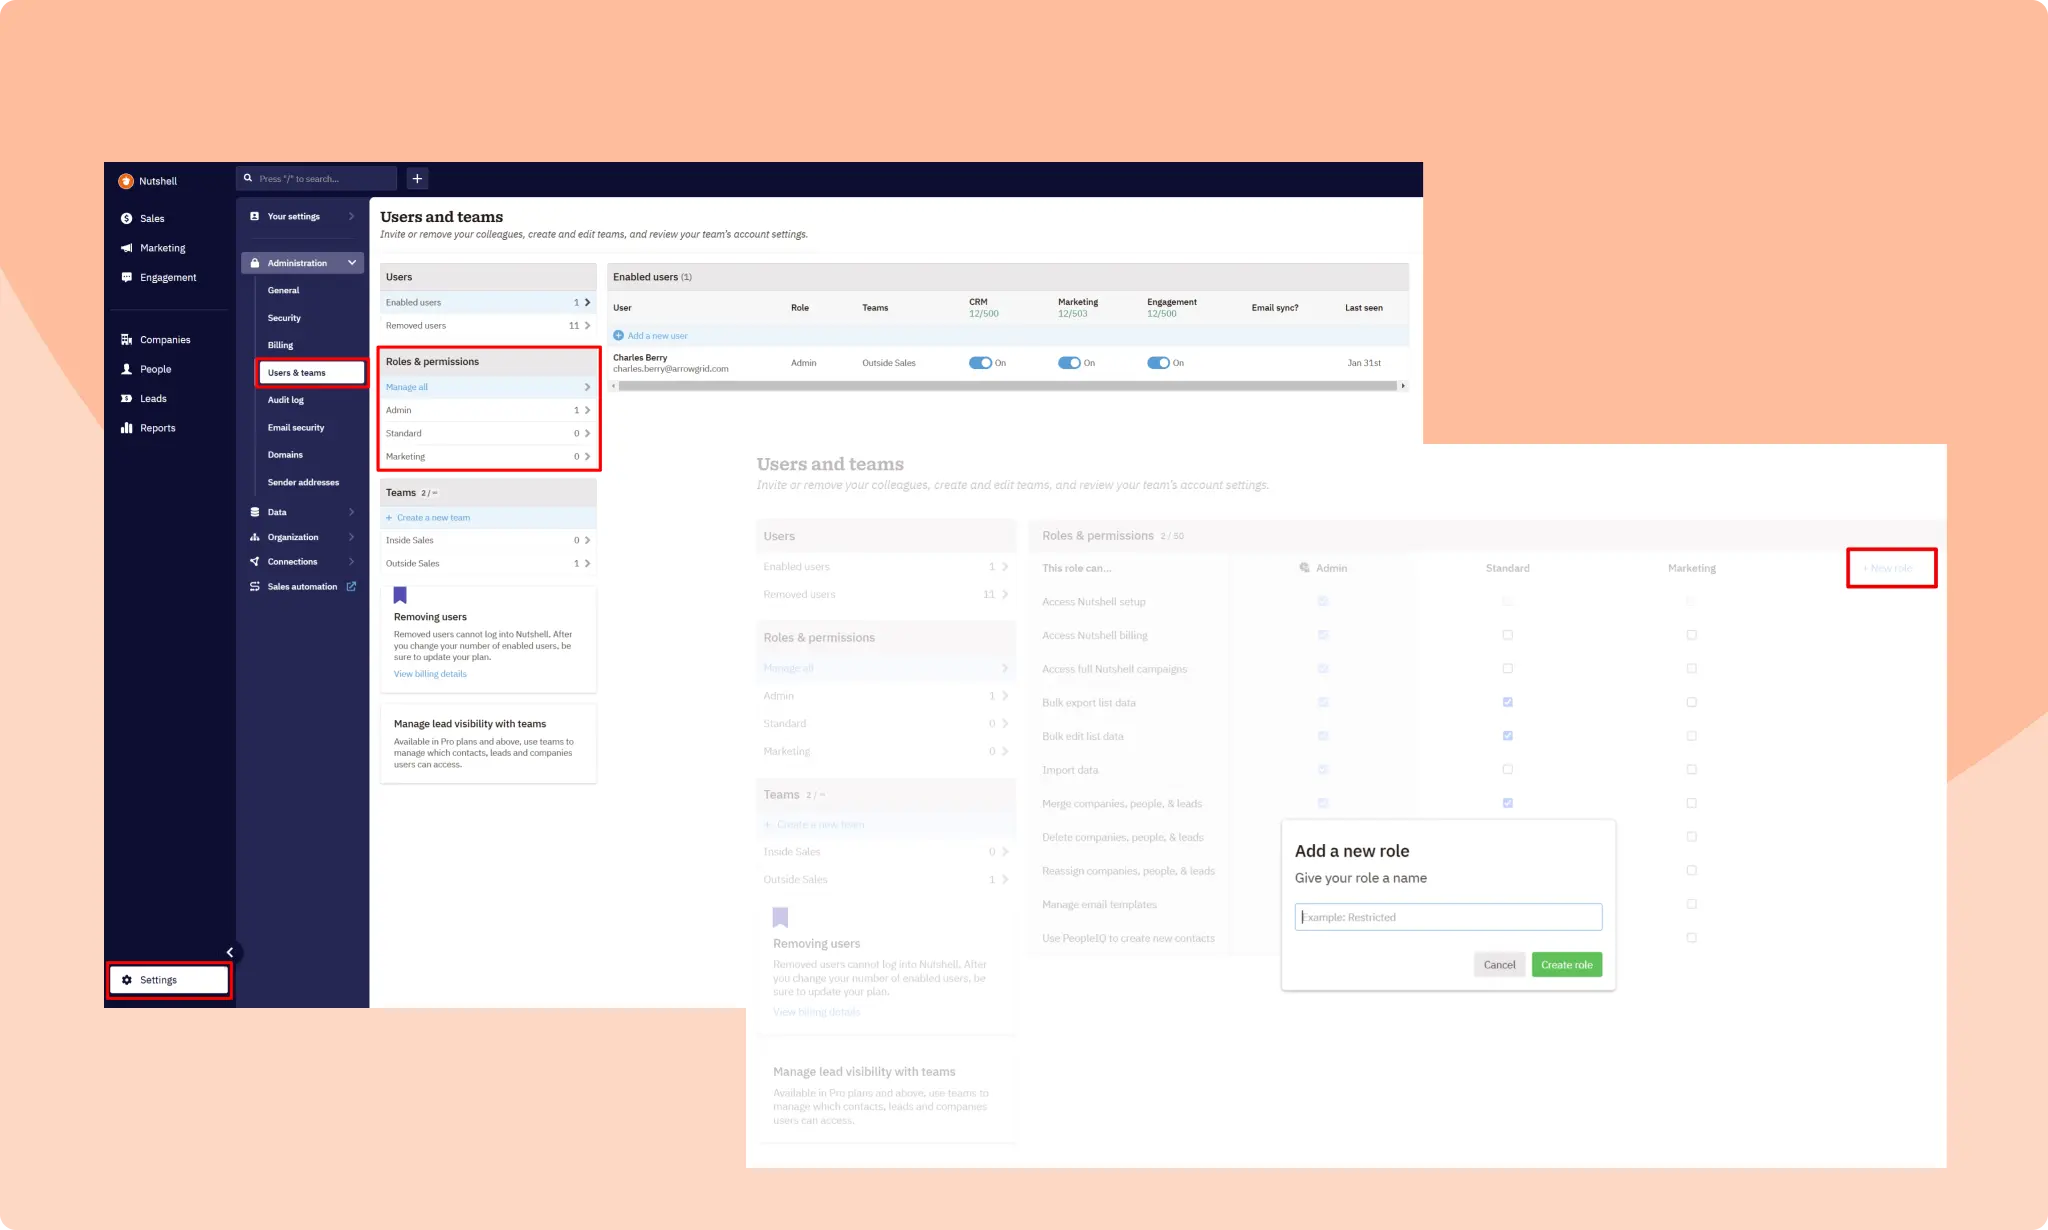Click the View billing details link
The height and width of the screenshot is (1230, 2048).
[x=430, y=674]
